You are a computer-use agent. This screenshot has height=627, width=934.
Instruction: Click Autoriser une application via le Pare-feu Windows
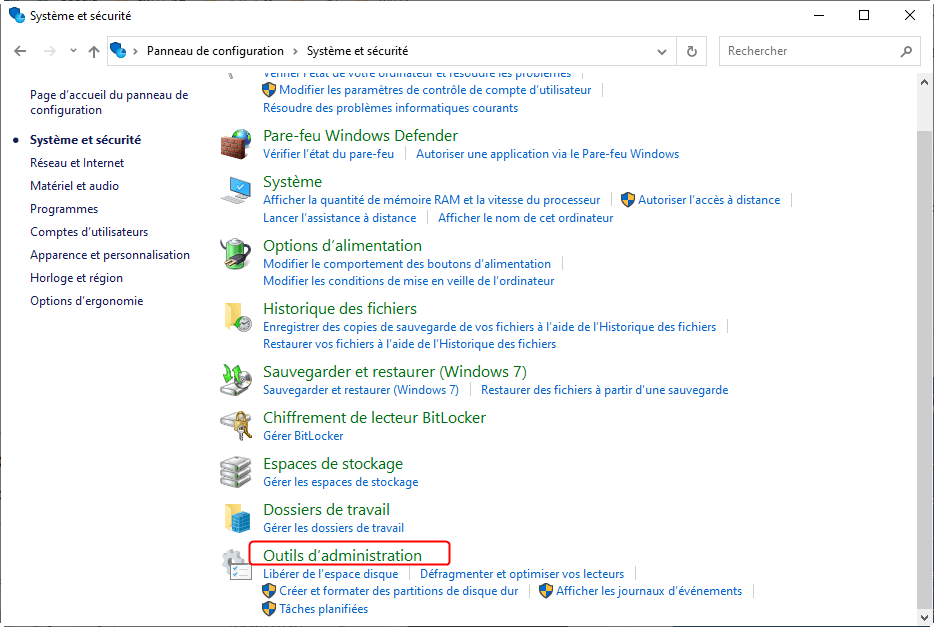click(547, 154)
